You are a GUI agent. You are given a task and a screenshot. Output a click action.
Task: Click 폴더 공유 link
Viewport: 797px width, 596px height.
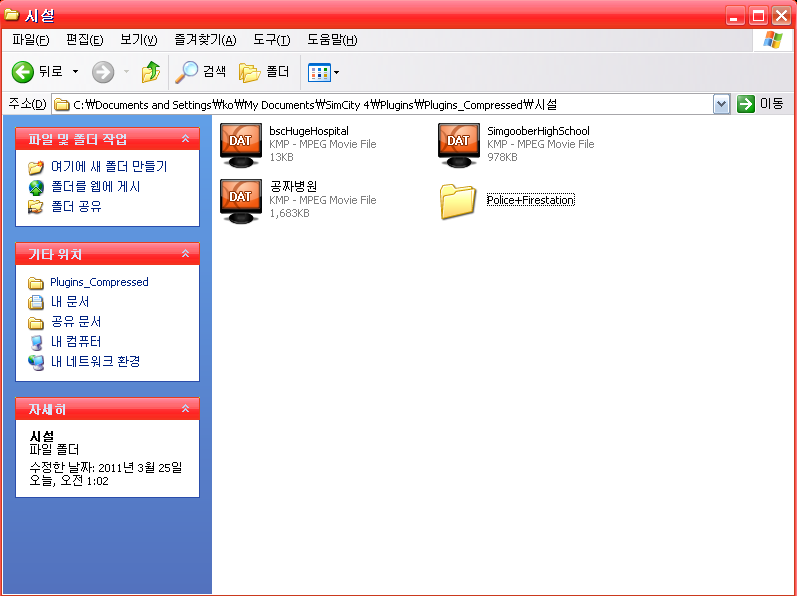pyautogui.click(x=76, y=206)
